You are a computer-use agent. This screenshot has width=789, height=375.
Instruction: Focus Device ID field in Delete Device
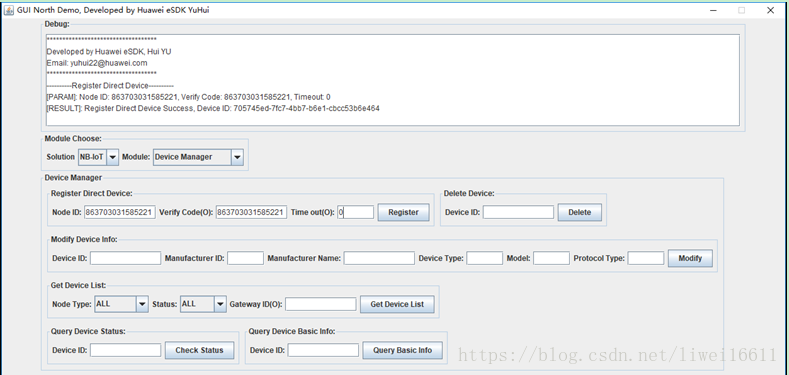[518, 212]
